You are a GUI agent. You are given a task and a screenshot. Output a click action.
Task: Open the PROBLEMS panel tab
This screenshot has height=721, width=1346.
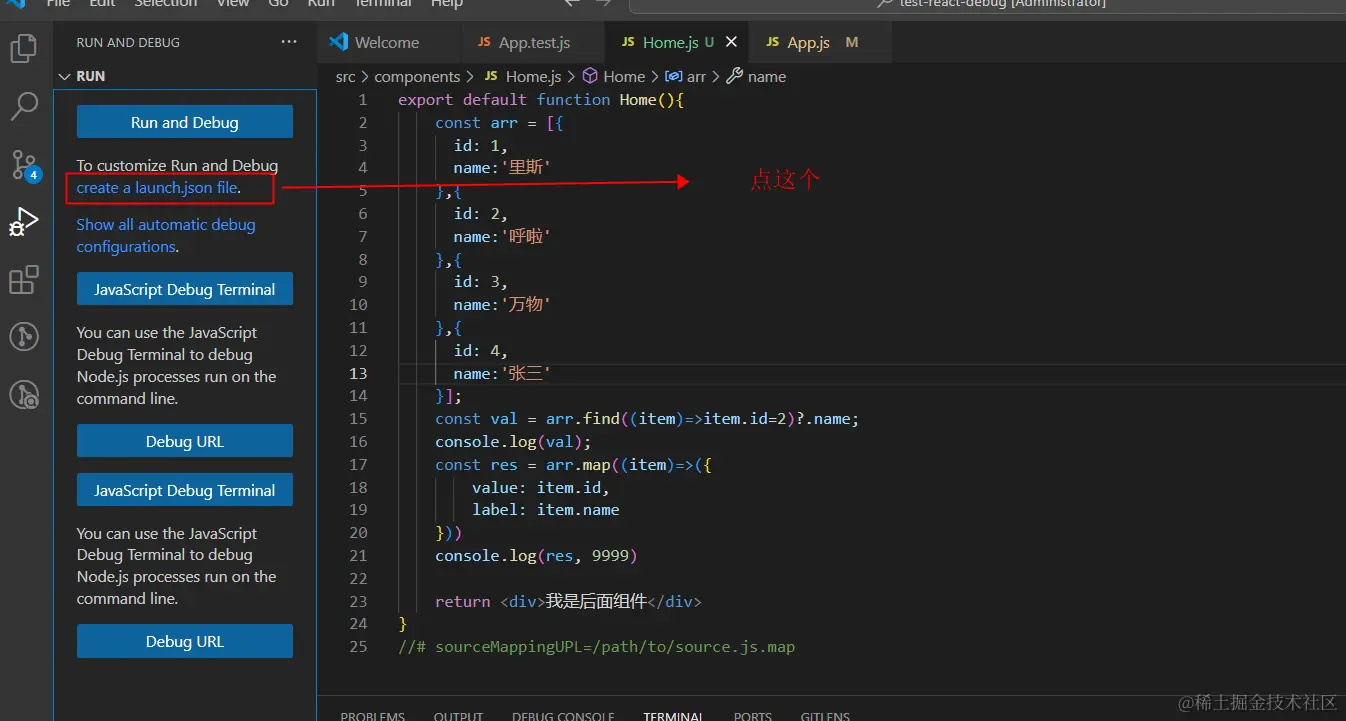(x=373, y=716)
